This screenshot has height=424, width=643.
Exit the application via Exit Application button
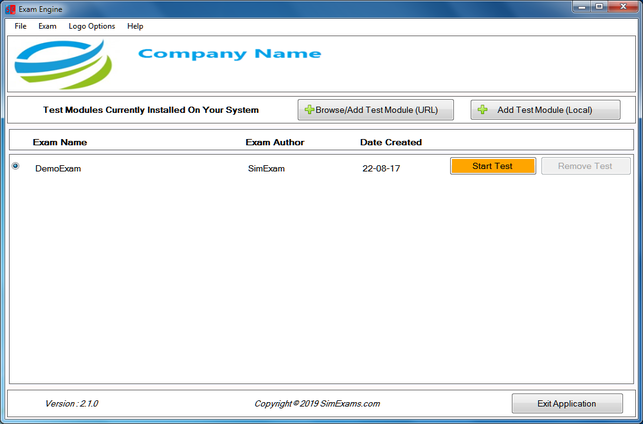click(567, 403)
